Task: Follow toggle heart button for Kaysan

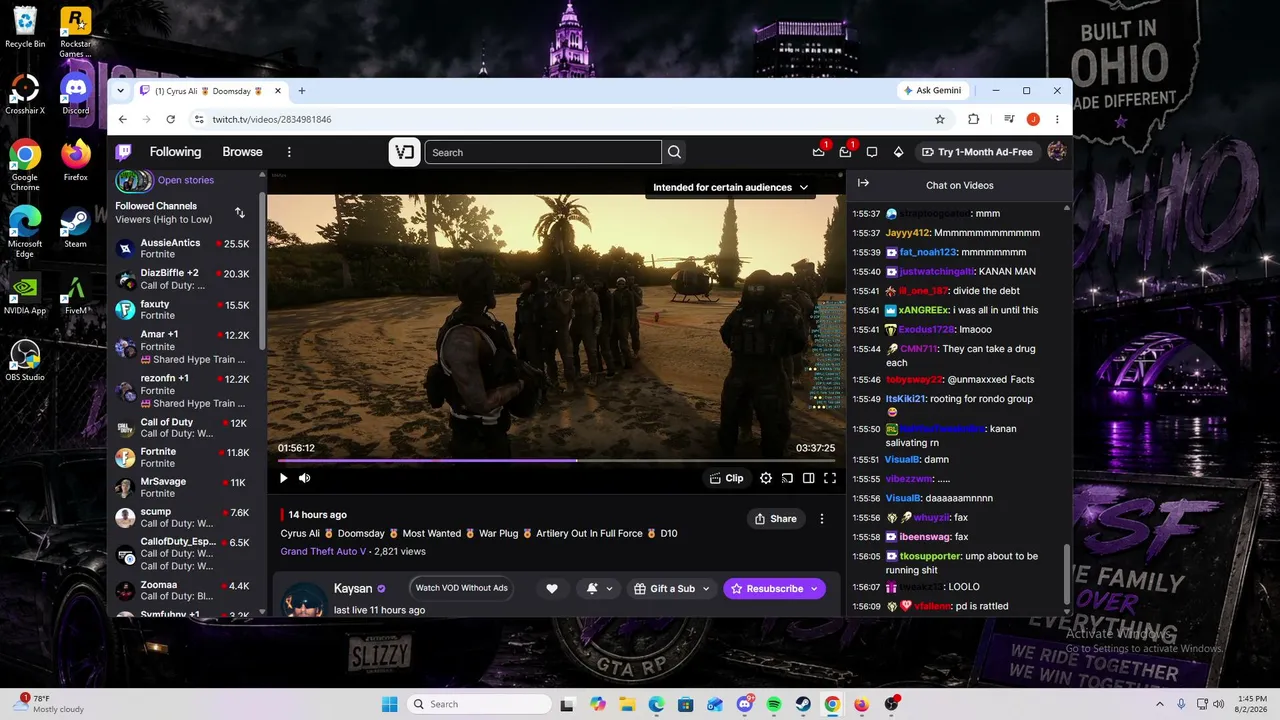Action: [x=552, y=589]
